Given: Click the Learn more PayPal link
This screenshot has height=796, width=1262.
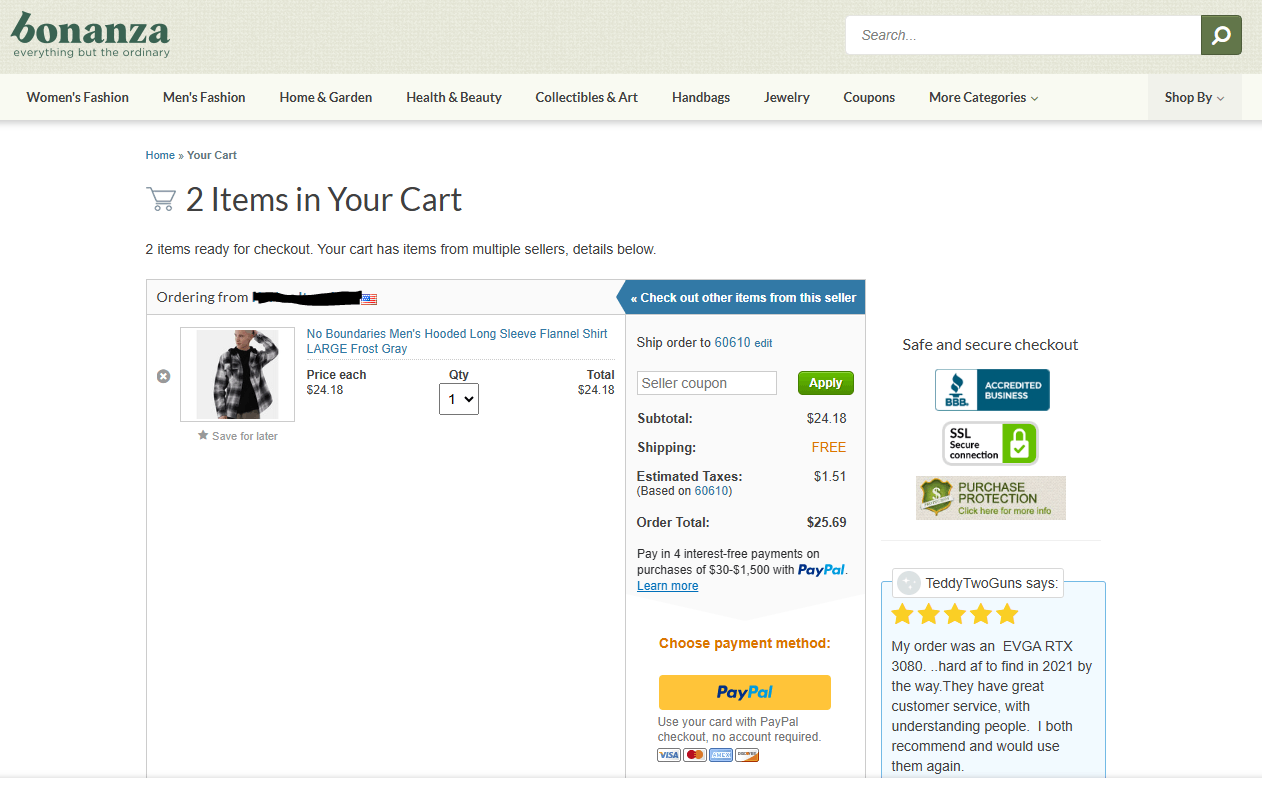Looking at the screenshot, I should point(667,586).
